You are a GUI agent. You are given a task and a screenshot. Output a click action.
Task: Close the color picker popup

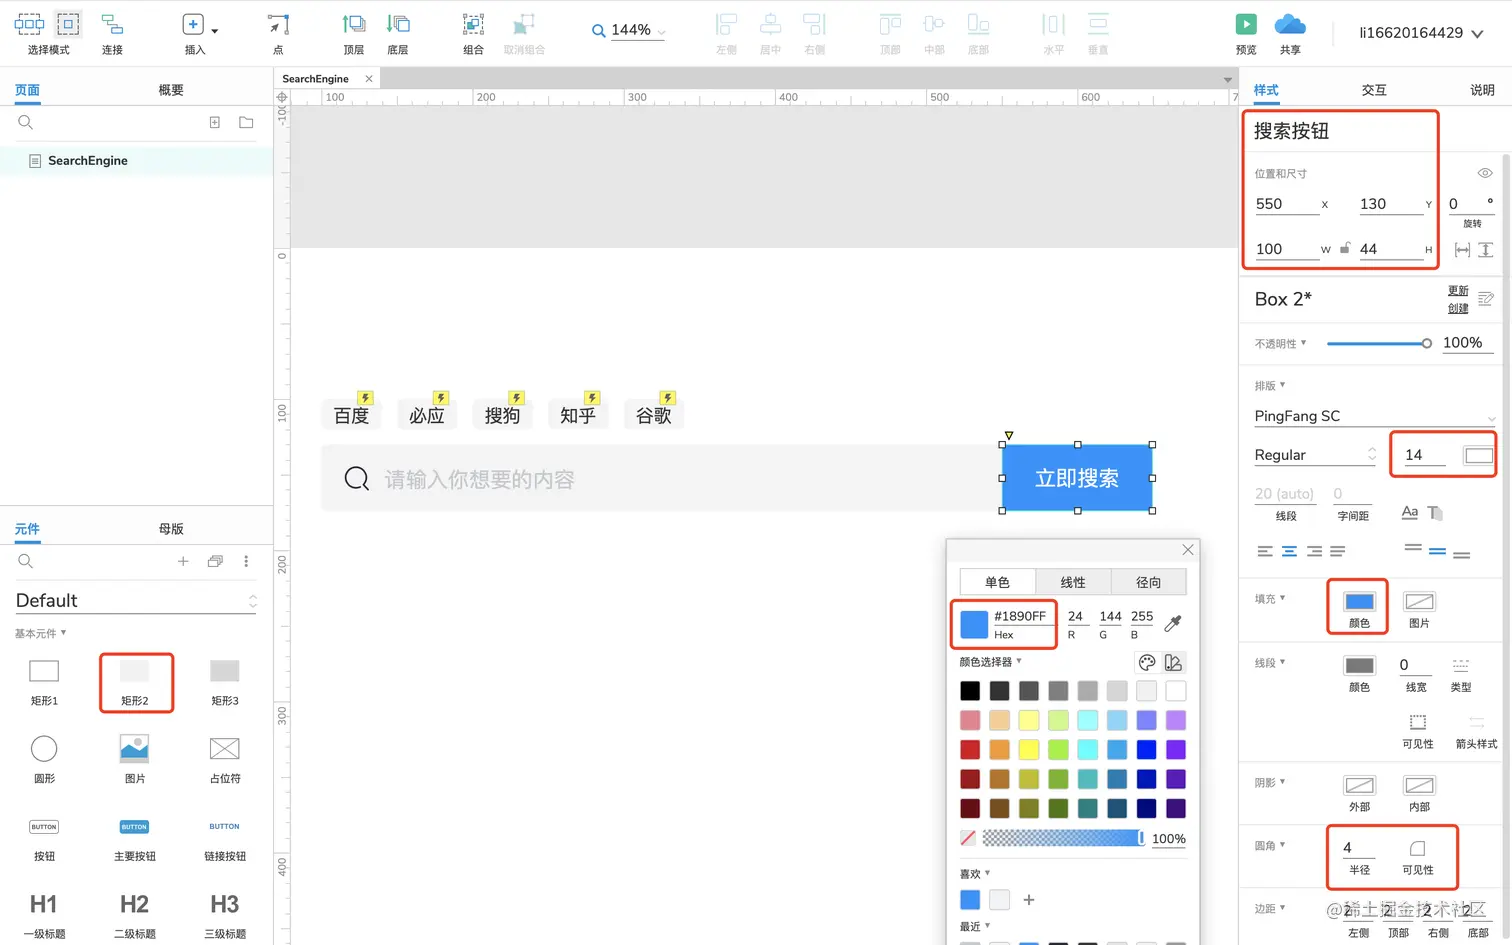tap(1188, 550)
